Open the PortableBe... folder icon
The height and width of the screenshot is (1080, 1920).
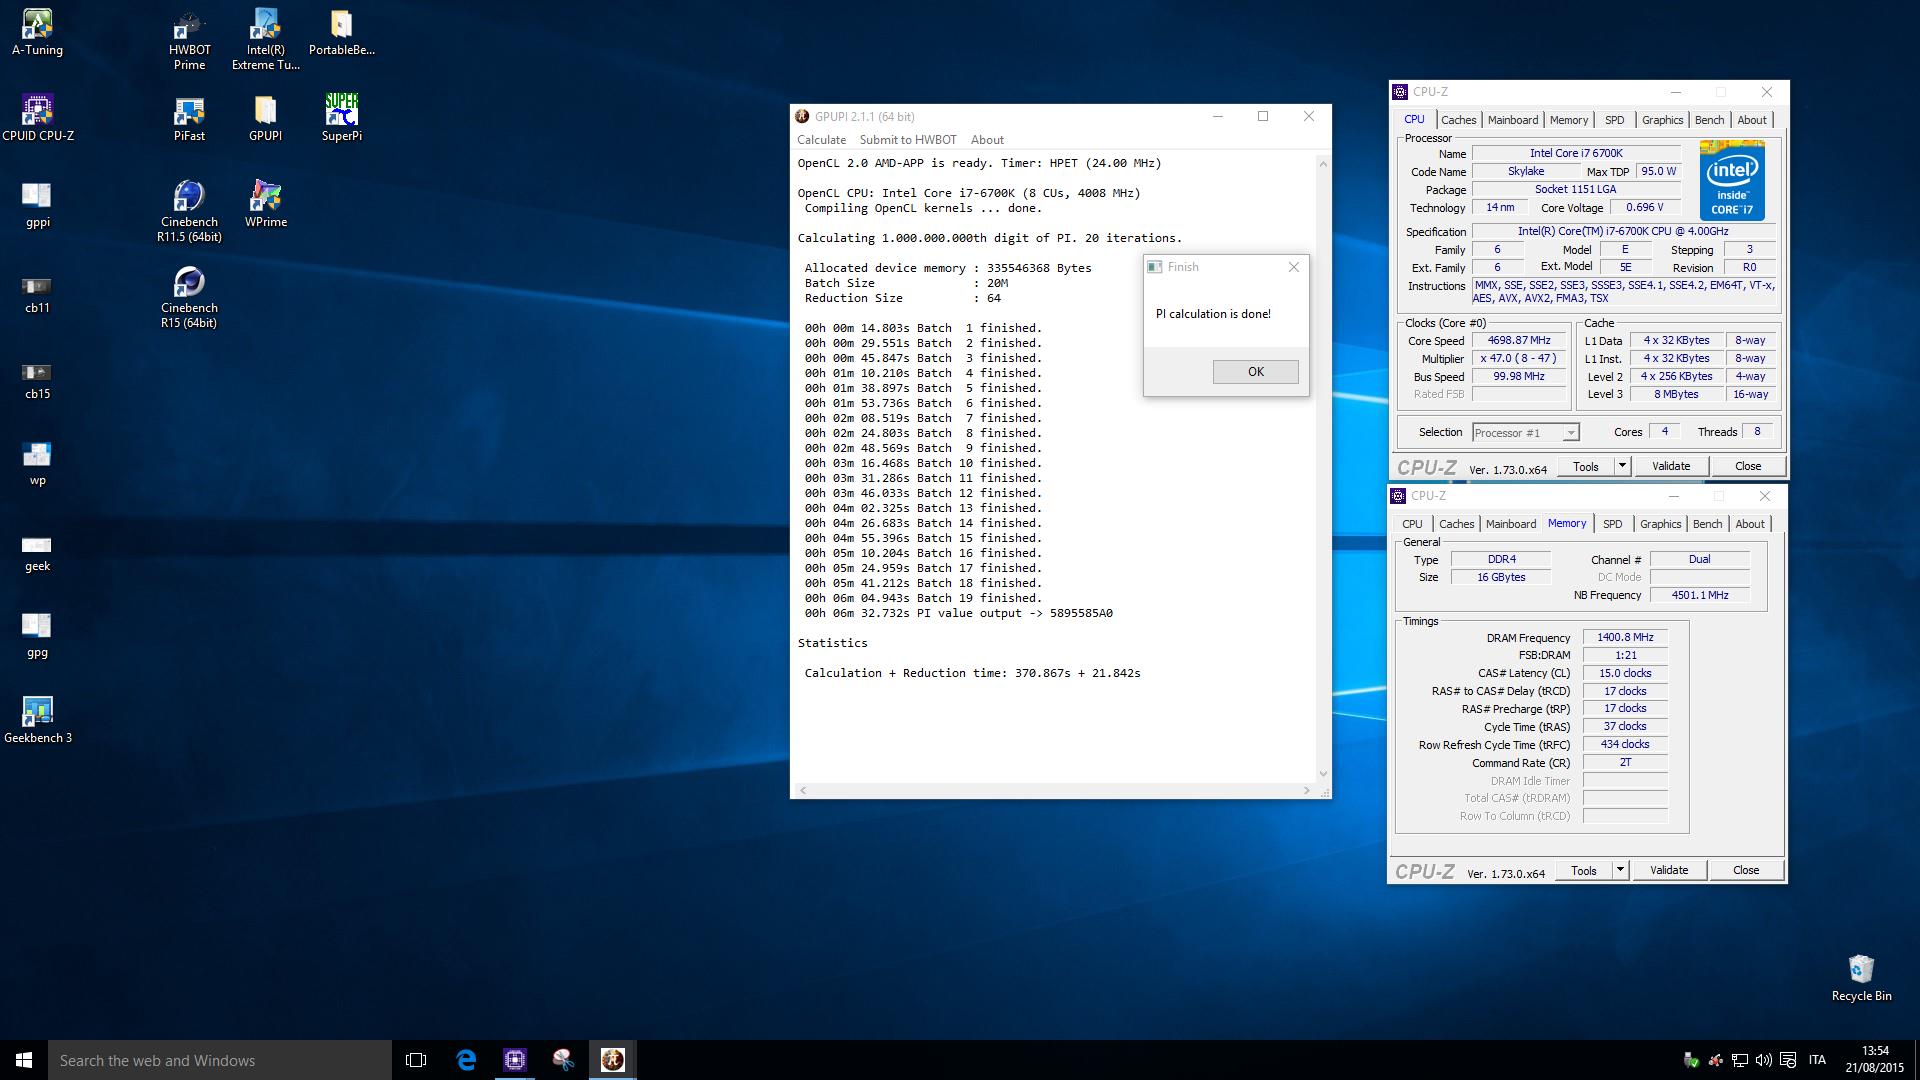[341, 32]
